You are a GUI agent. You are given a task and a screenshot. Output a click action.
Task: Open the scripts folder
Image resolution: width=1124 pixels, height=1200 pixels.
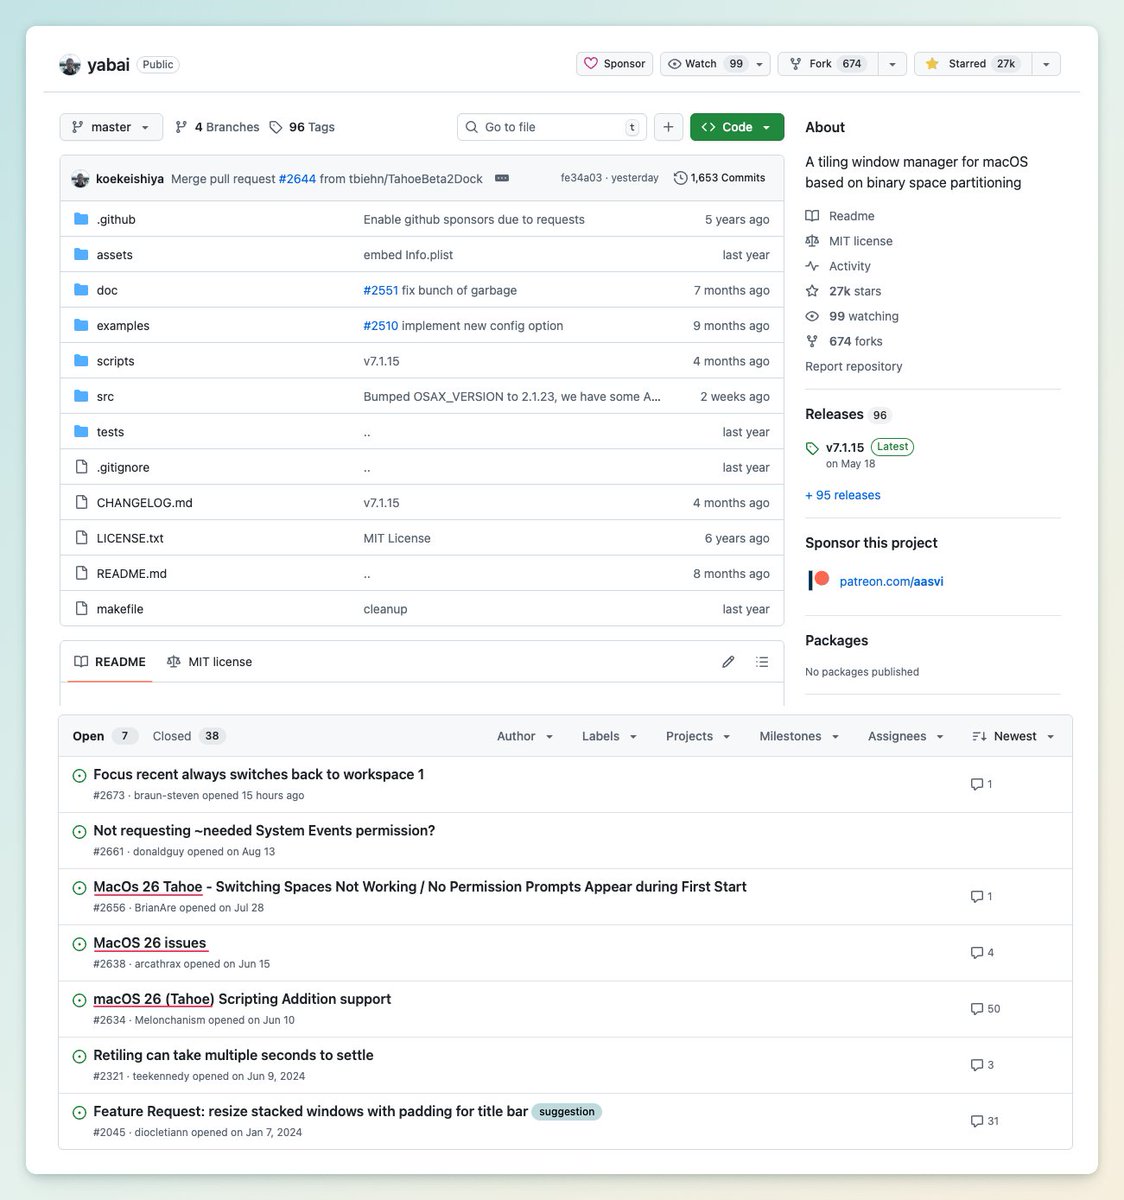click(115, 361)
